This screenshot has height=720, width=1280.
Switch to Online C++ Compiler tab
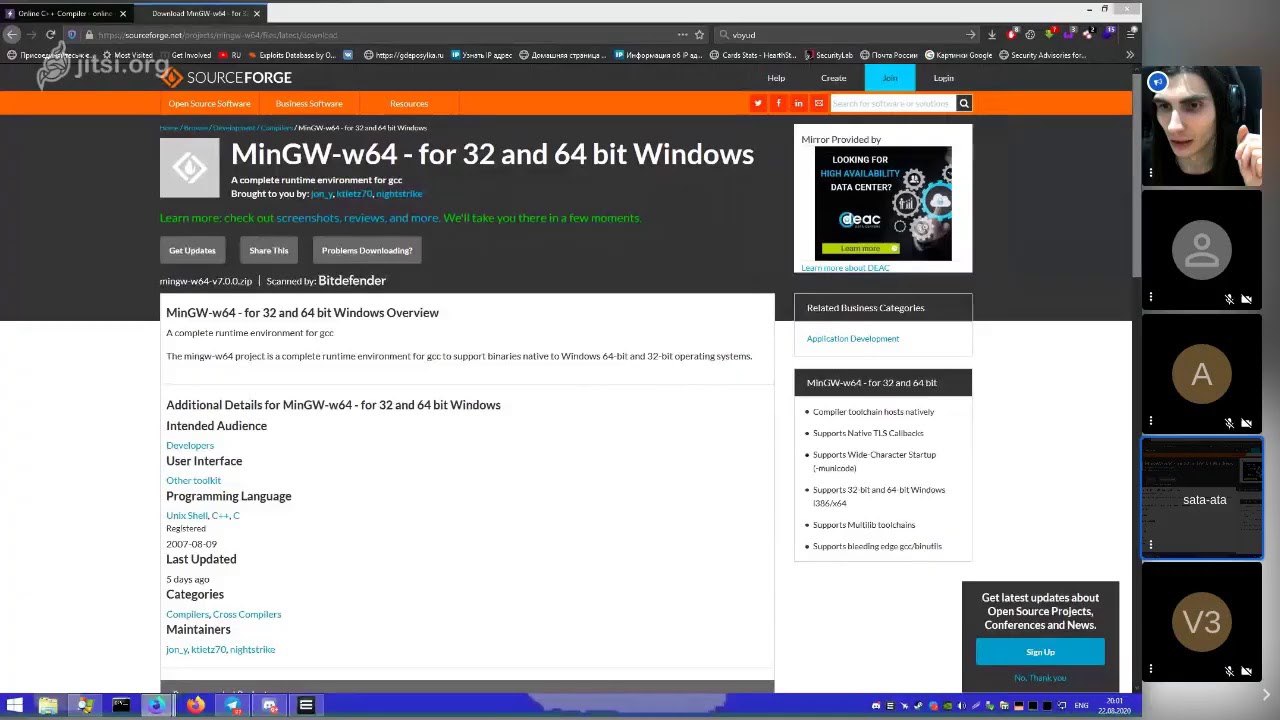pos(64,14)
